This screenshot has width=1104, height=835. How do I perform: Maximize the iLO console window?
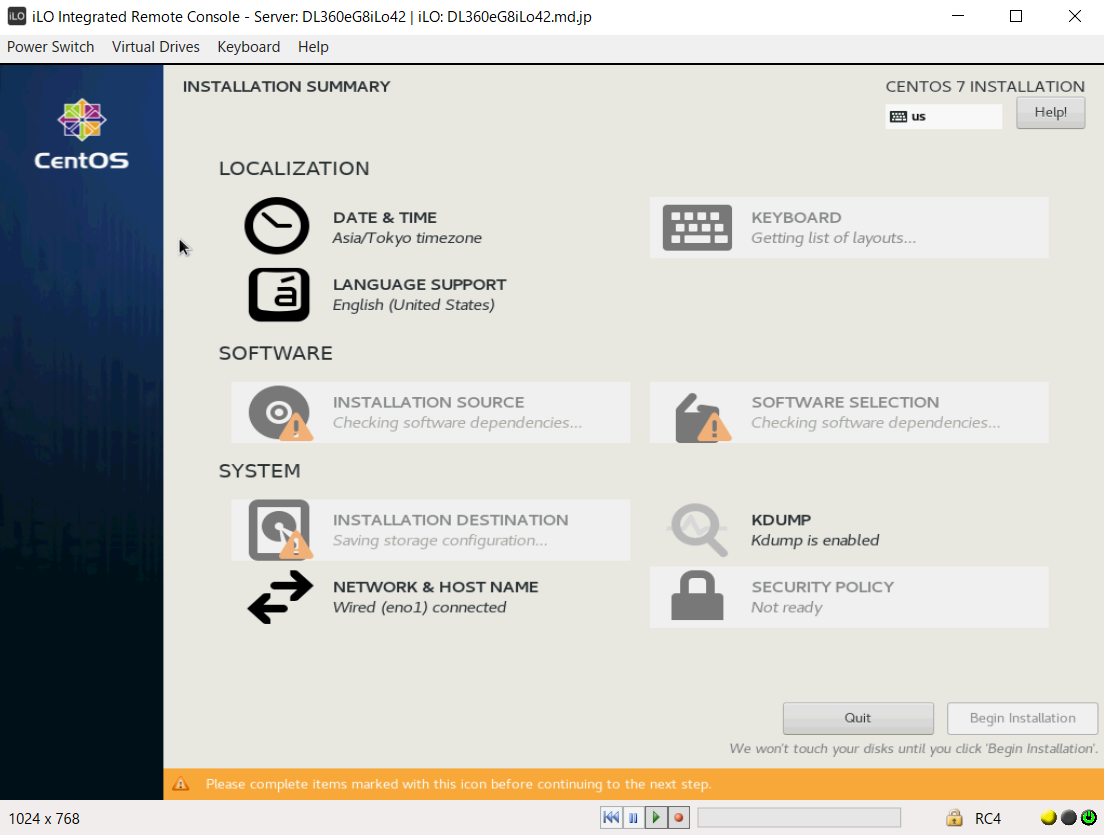(1016, 16)
